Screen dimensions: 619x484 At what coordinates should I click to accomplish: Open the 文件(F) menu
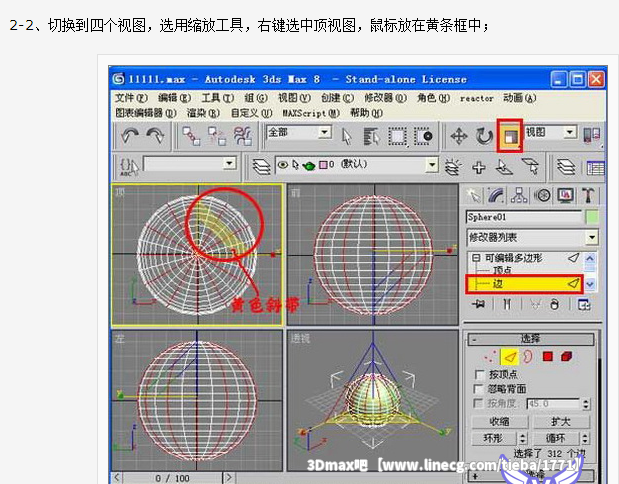[x=131, y=98]
